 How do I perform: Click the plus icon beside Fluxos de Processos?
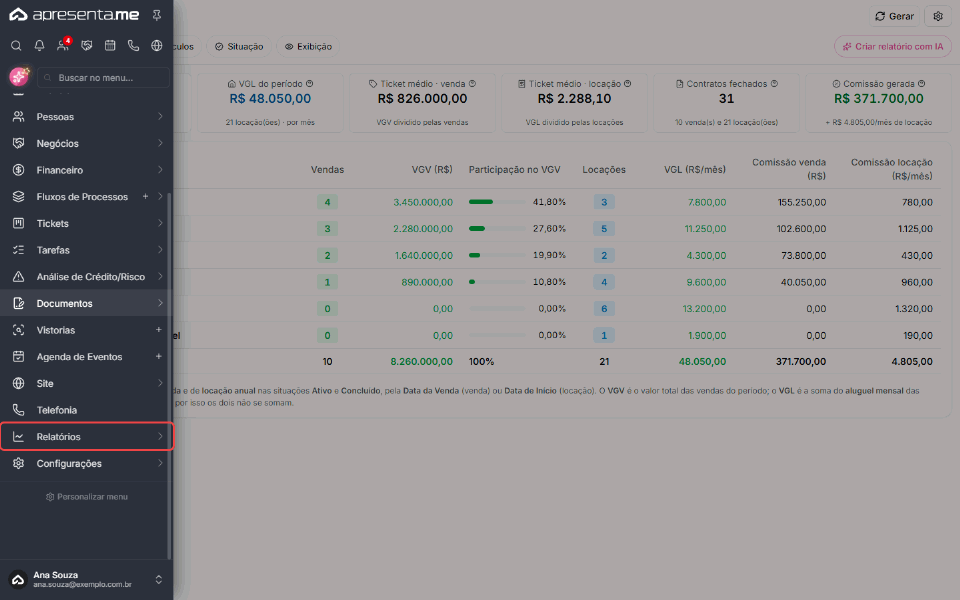coord(145,197)
